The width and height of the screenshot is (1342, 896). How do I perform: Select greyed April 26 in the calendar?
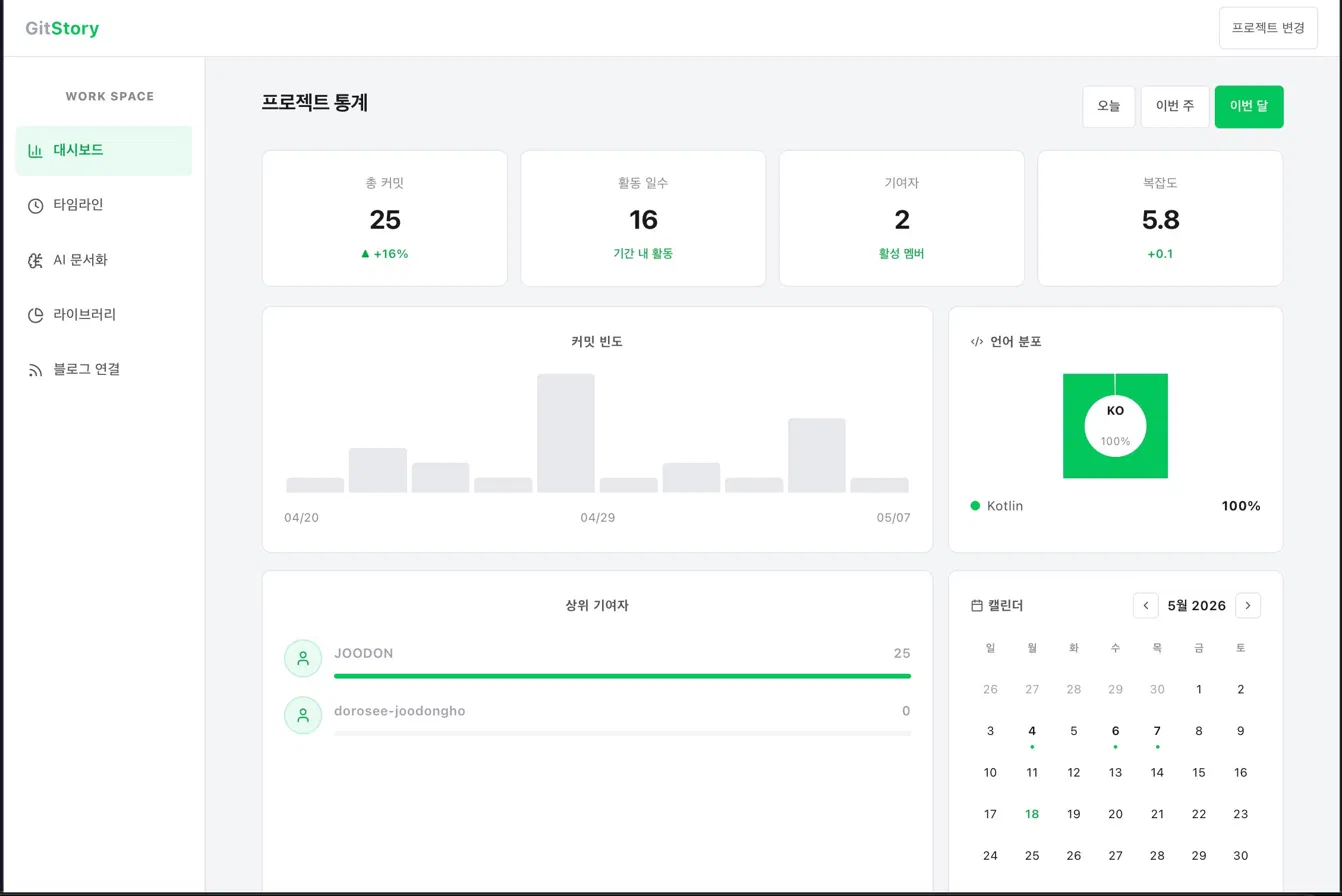(990, 689)
